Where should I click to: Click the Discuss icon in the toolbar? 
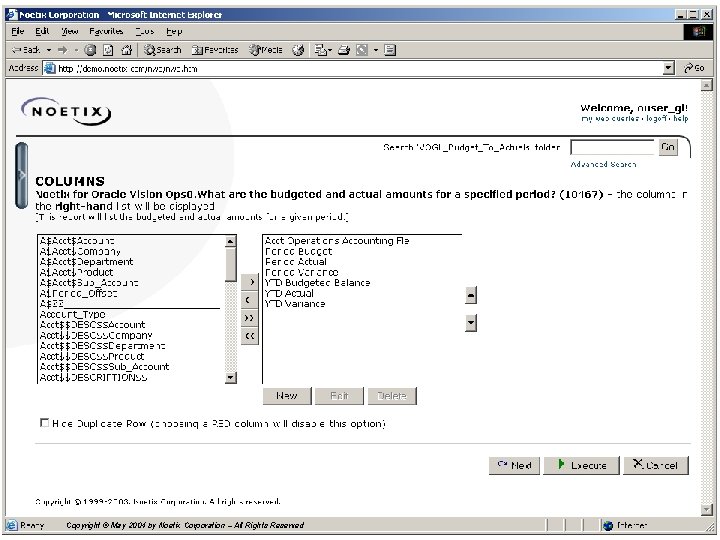(390, 50)
